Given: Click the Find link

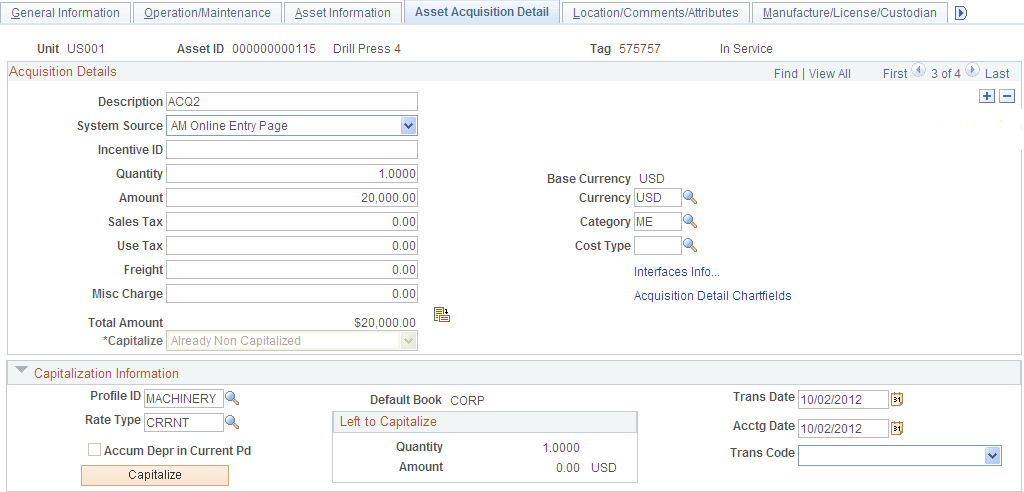Looking at the screenshot, I should 786,74.
